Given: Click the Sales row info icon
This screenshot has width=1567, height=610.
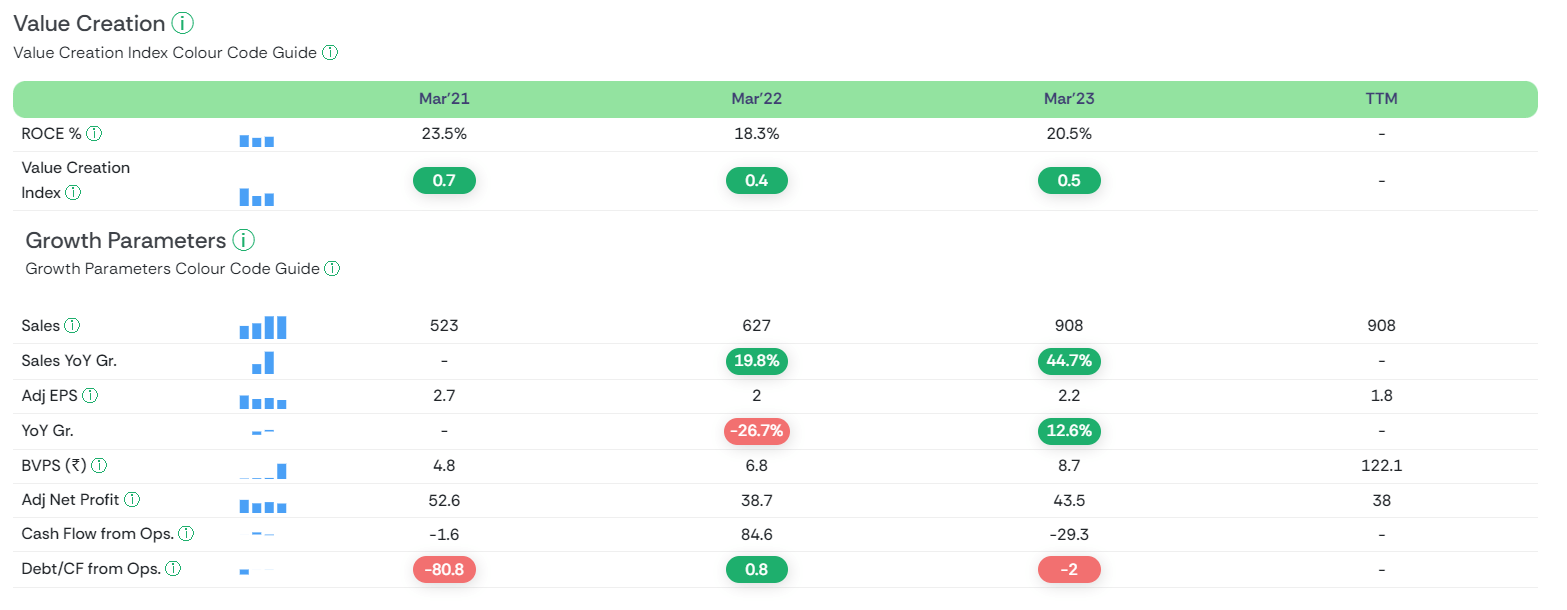Looking at the screenshot, I should pyautogui.click(x=72, y=326).
